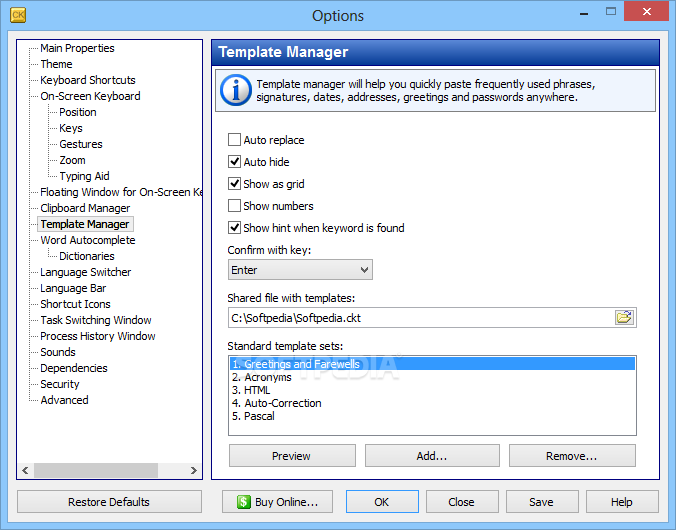The width and height of the screenshot is (676, 530).
Task: Click the blue info icon in Template Manager
Action: pos(235,90)
